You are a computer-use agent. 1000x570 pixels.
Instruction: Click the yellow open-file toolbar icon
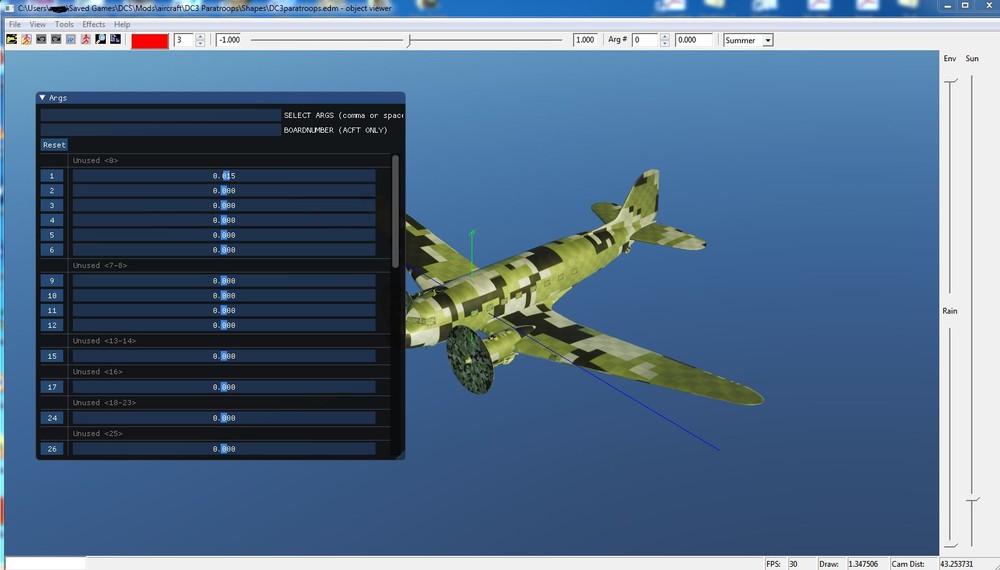click(11, 40)
